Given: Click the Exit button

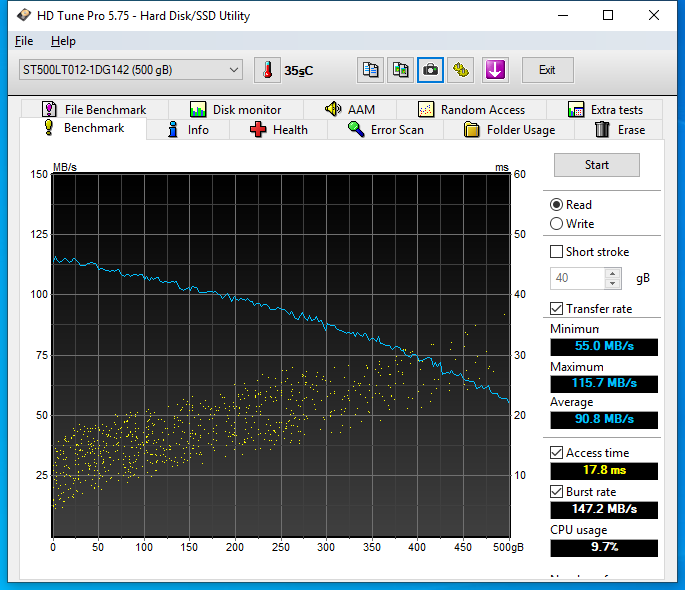Looking at the screenshot, I should [x=547, y=70].
